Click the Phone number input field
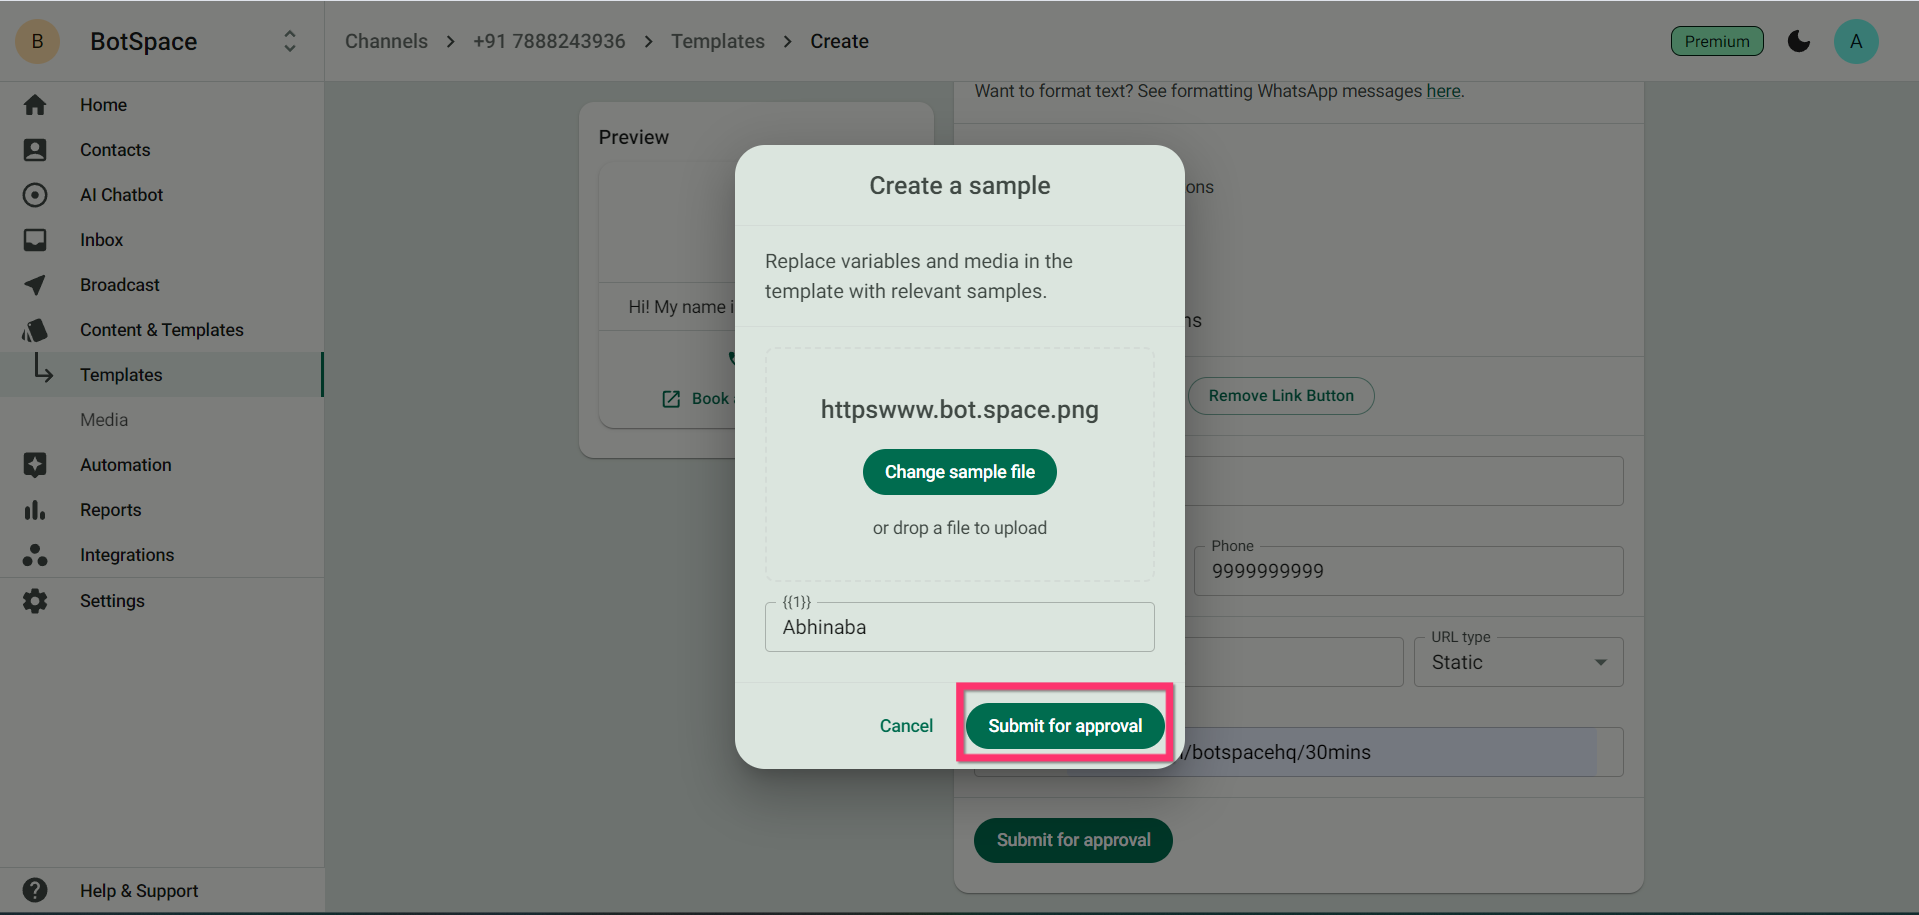 coord(1408,571)
